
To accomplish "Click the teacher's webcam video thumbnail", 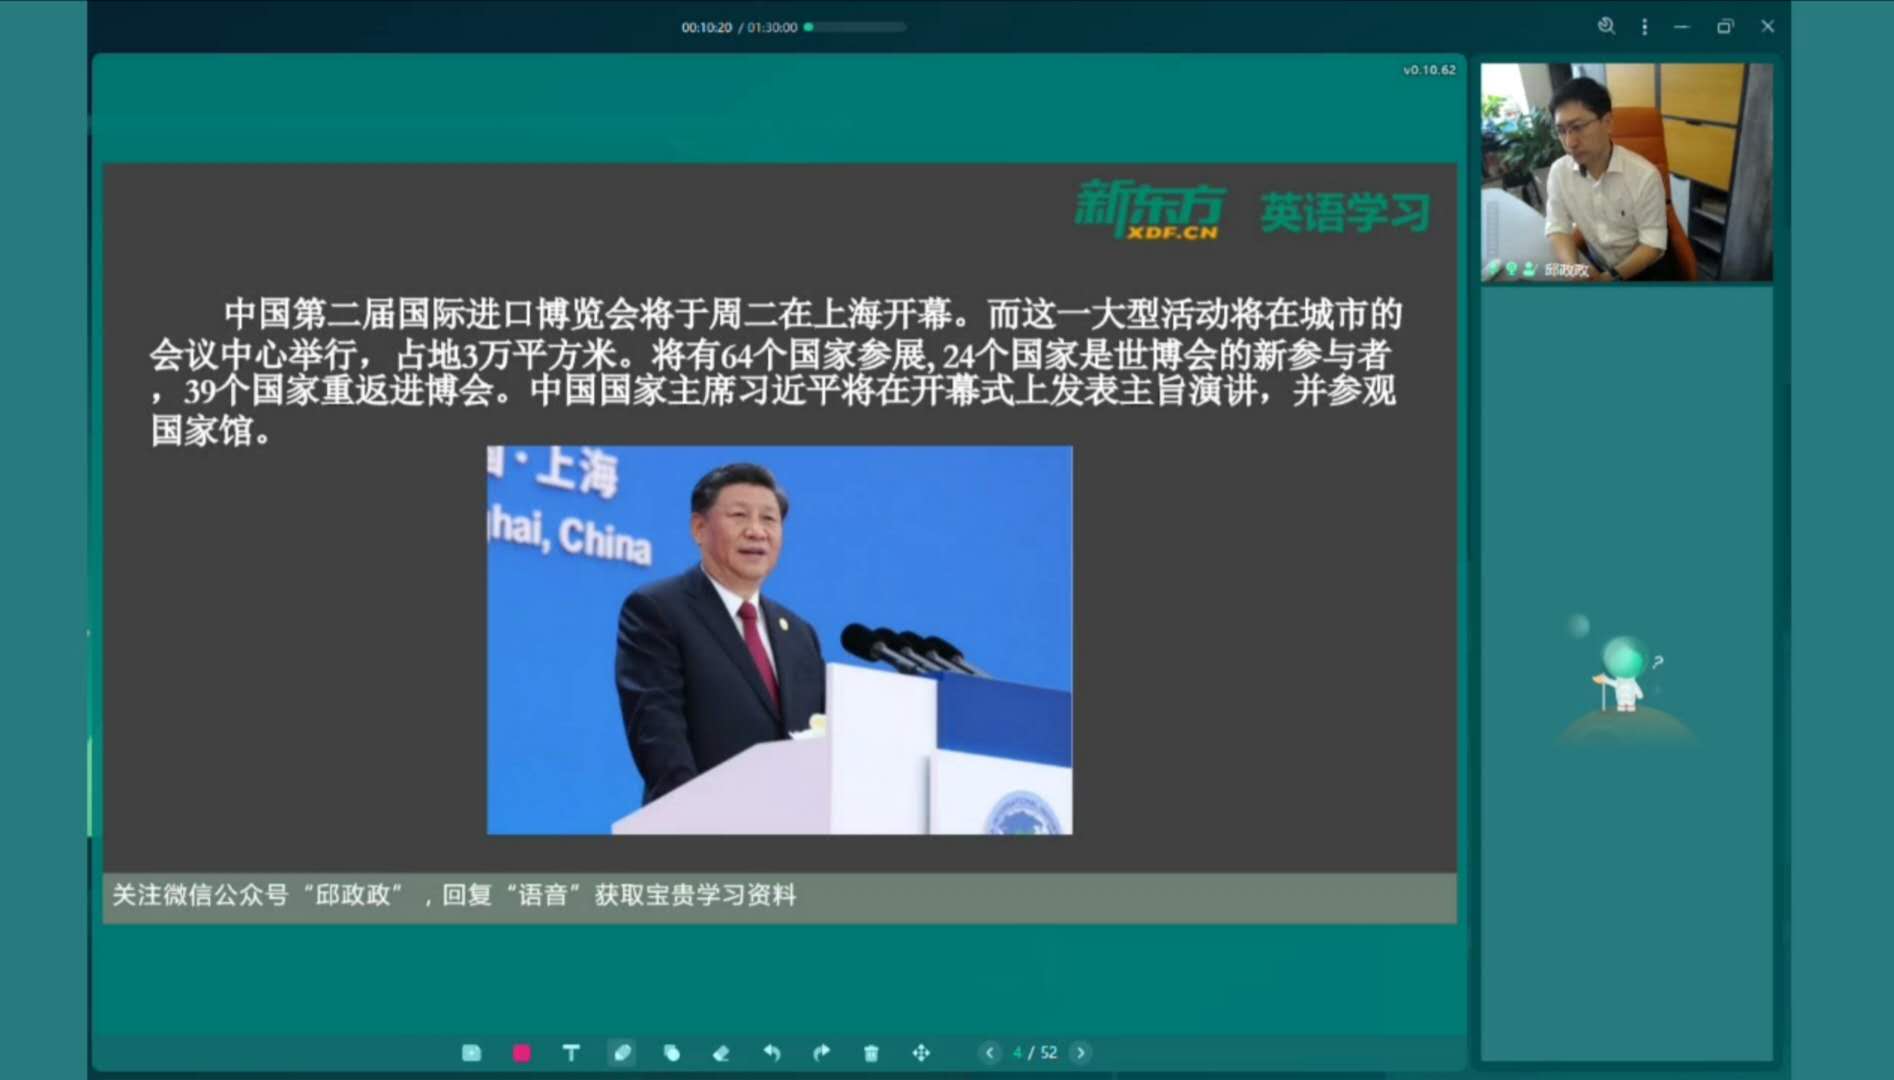I will (1626, 170).
